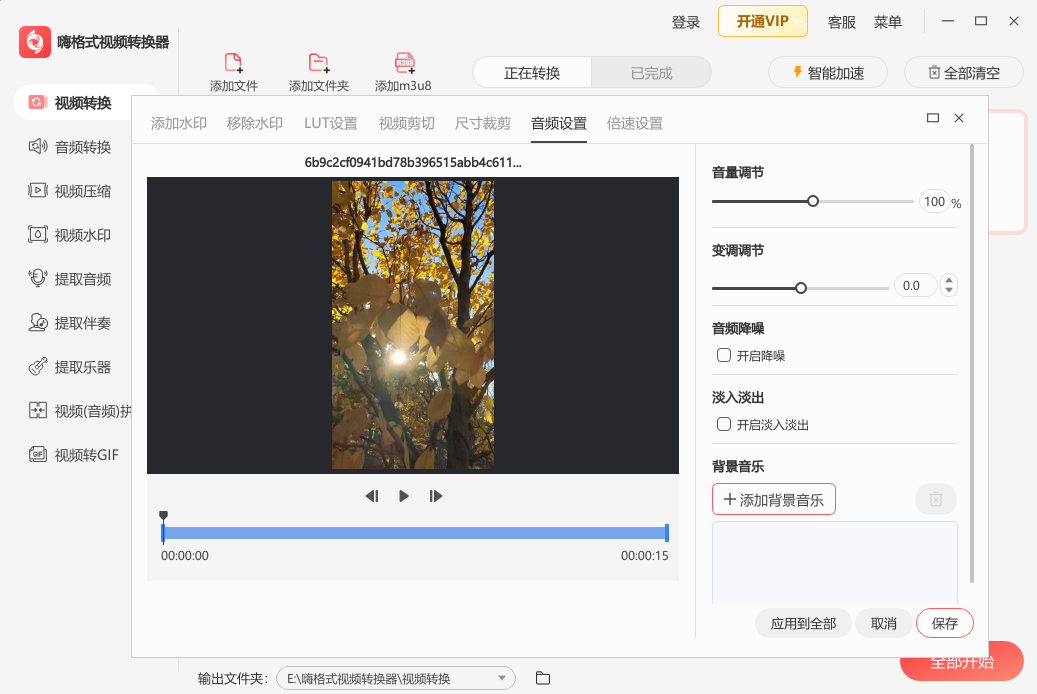Select the 视频压缩 sidebar icon

pos(62,190)
